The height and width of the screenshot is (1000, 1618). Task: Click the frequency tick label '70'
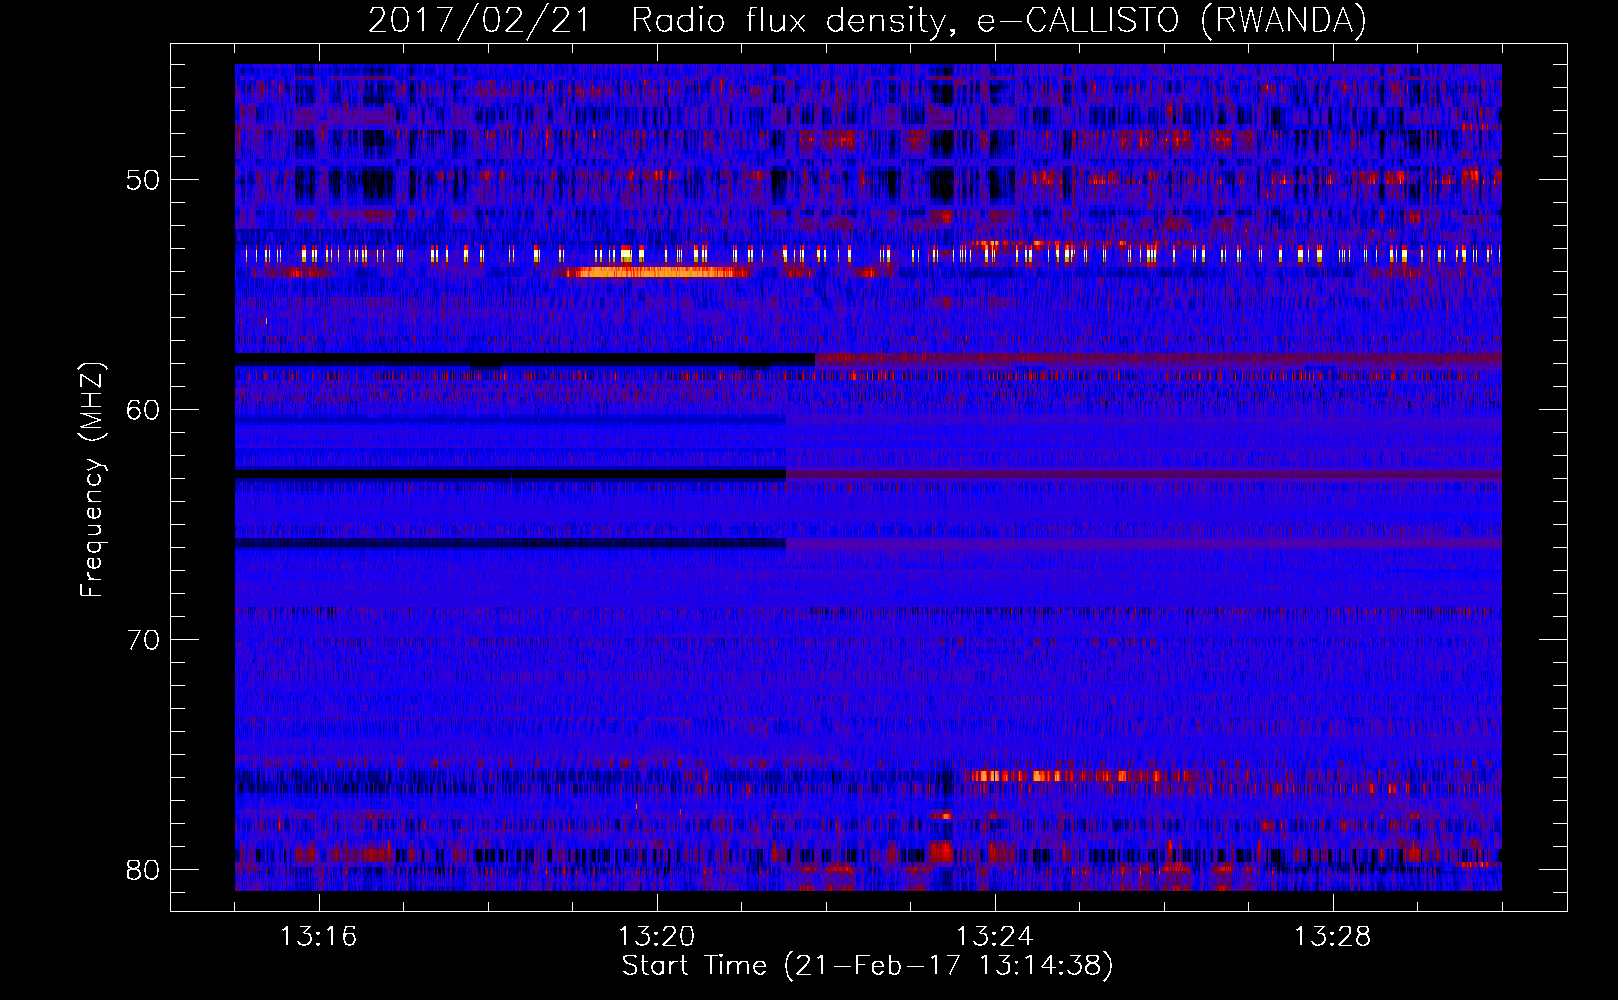(x=143, y=640)
